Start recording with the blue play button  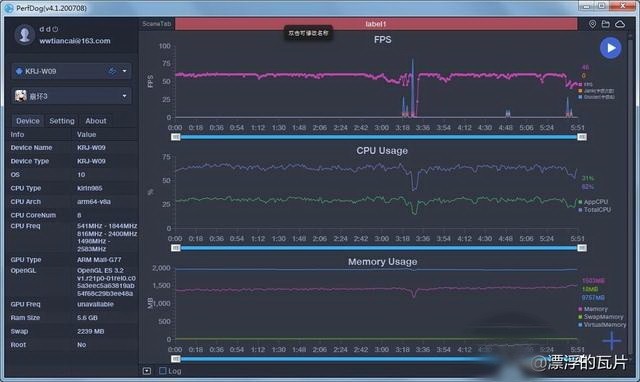point(611,48)
